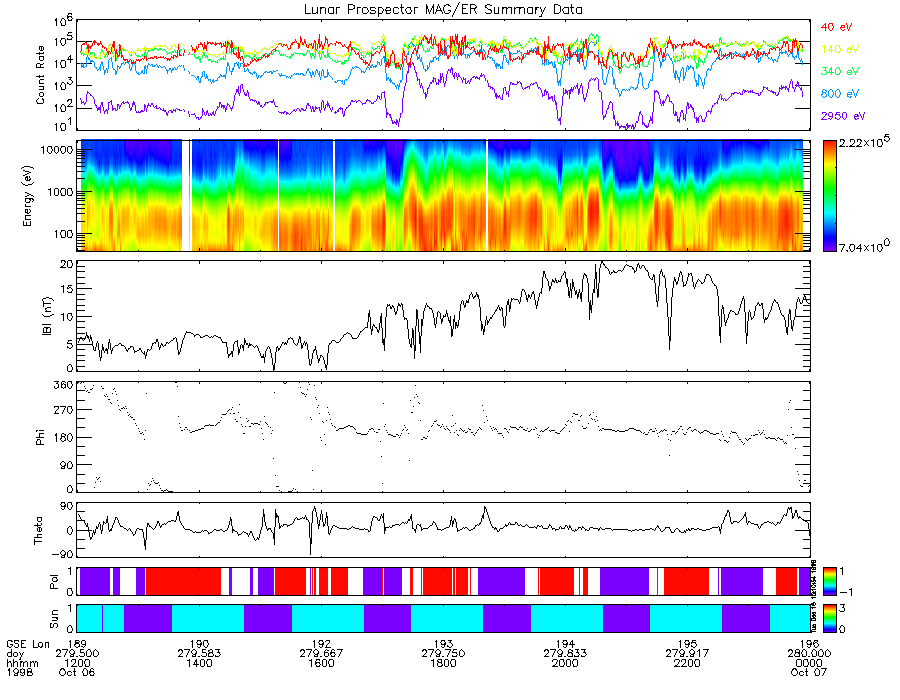The image size is (900, 700).
Task: Click the Pol panel color bar legend
Action: [x=829, y=581]
